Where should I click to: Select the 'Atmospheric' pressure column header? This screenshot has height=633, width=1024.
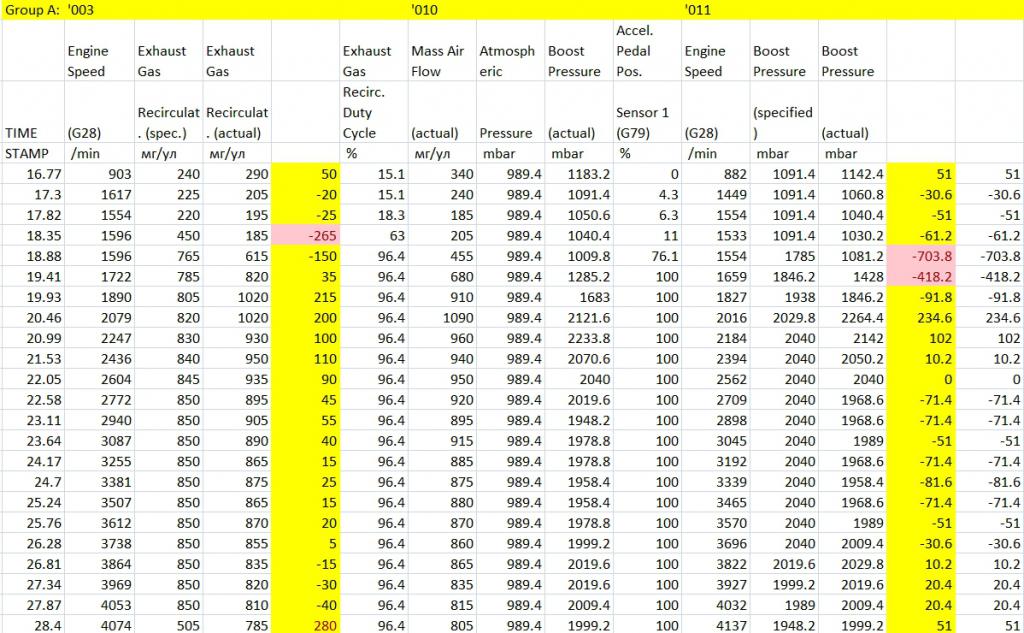[510, 50]
